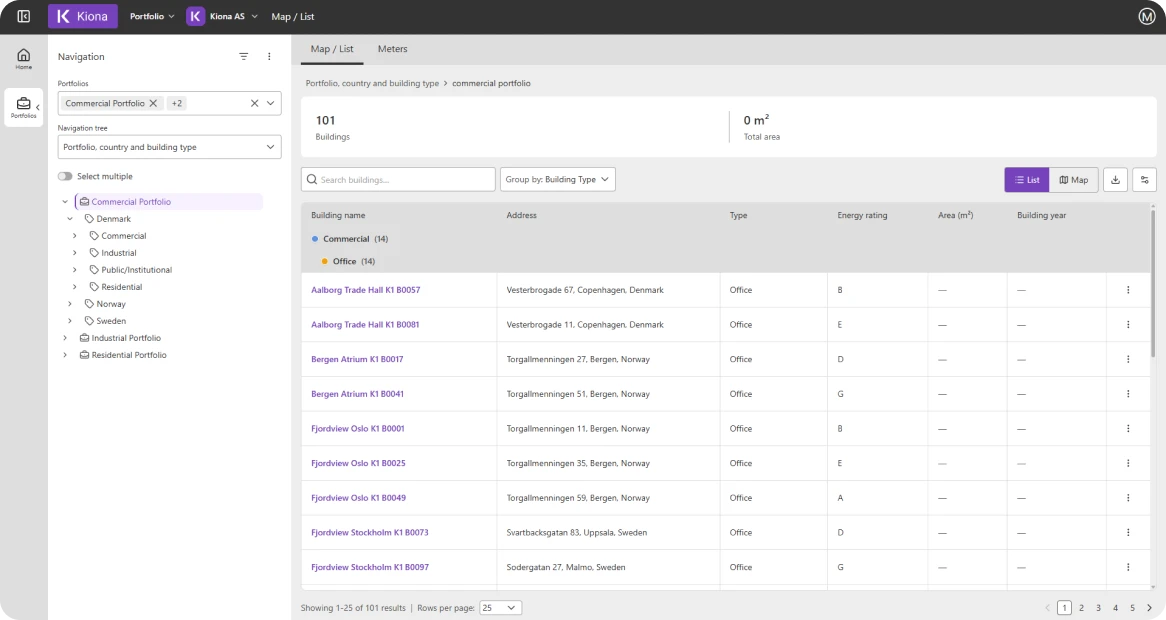Image resolution: width=1166 pixels, height=620 pixels.
Task: Go to results page 3
Action: [x=1098, y=608]
